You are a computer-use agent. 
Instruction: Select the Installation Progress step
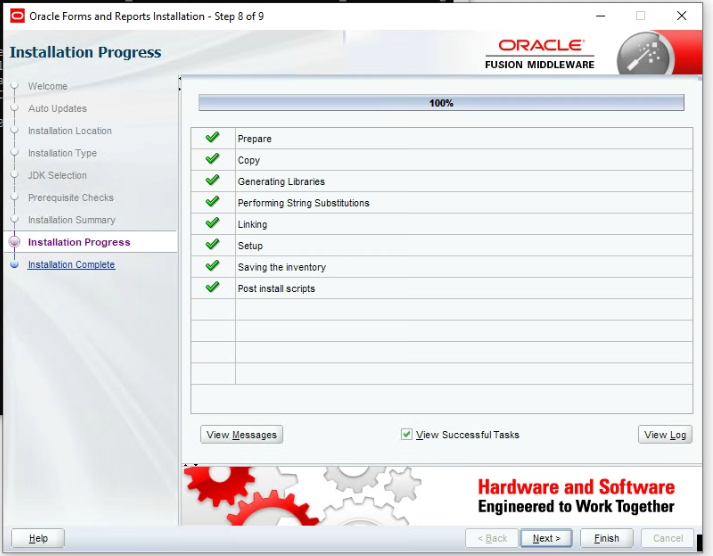click(x=79, y=242)
